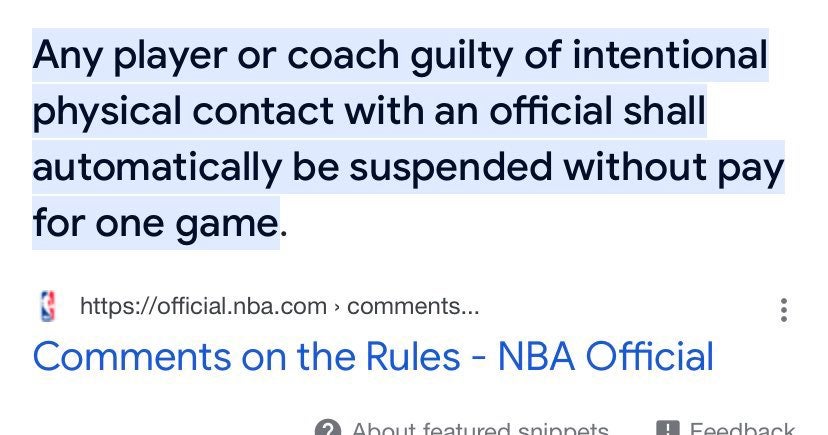Screen dimensions: 828x435
Task: Click "for one game" in the last line
Action: click(x=153, y=224)
